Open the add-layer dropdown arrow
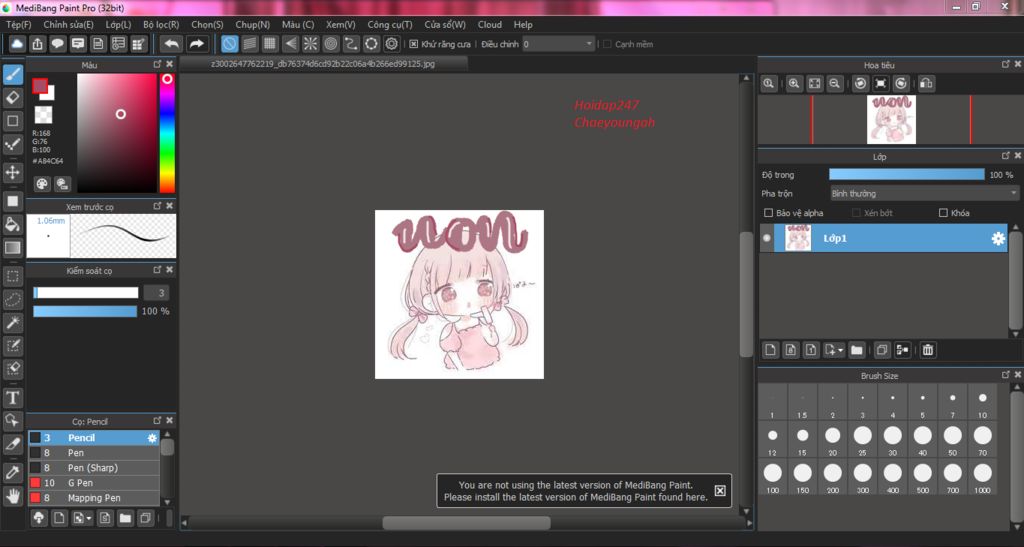1024x547 pixels. click(840, 350)
